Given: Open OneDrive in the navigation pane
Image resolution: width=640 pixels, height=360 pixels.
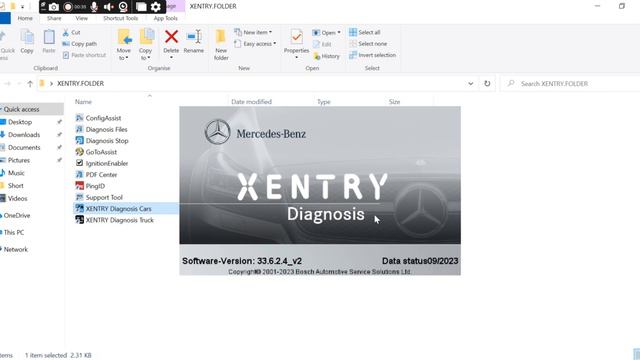Looking at the screenshot, I should click(x=16, y=216).
